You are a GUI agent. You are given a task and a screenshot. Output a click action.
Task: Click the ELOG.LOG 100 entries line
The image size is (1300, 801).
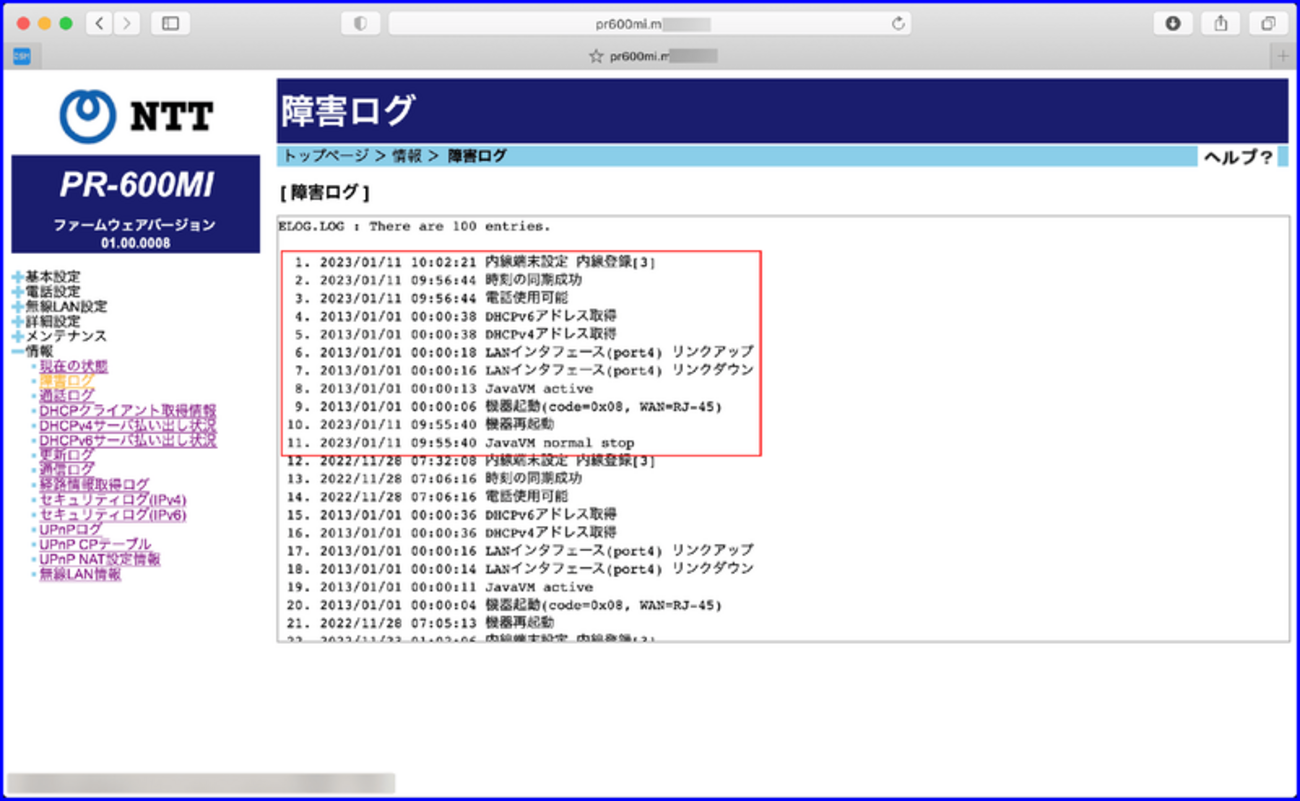coord(415,227)
